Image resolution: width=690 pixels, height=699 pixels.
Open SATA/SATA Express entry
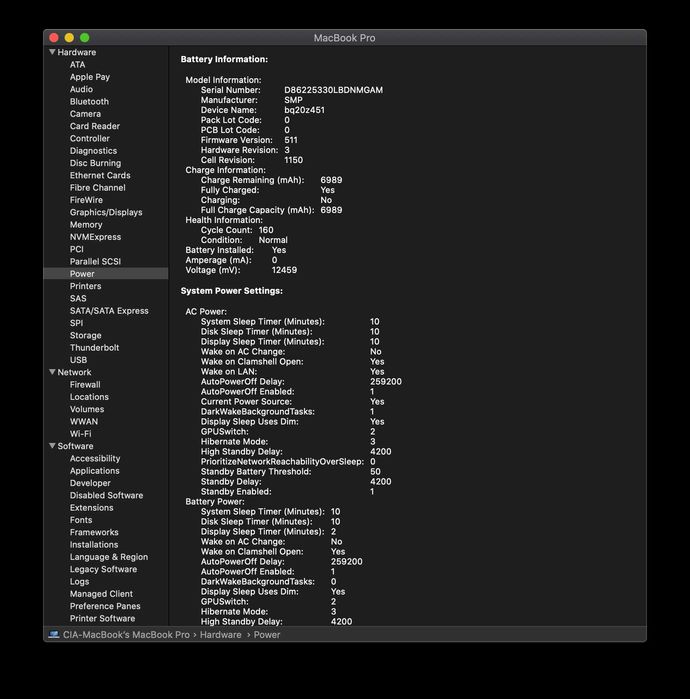pyautogui.click(x=109, y=311)
